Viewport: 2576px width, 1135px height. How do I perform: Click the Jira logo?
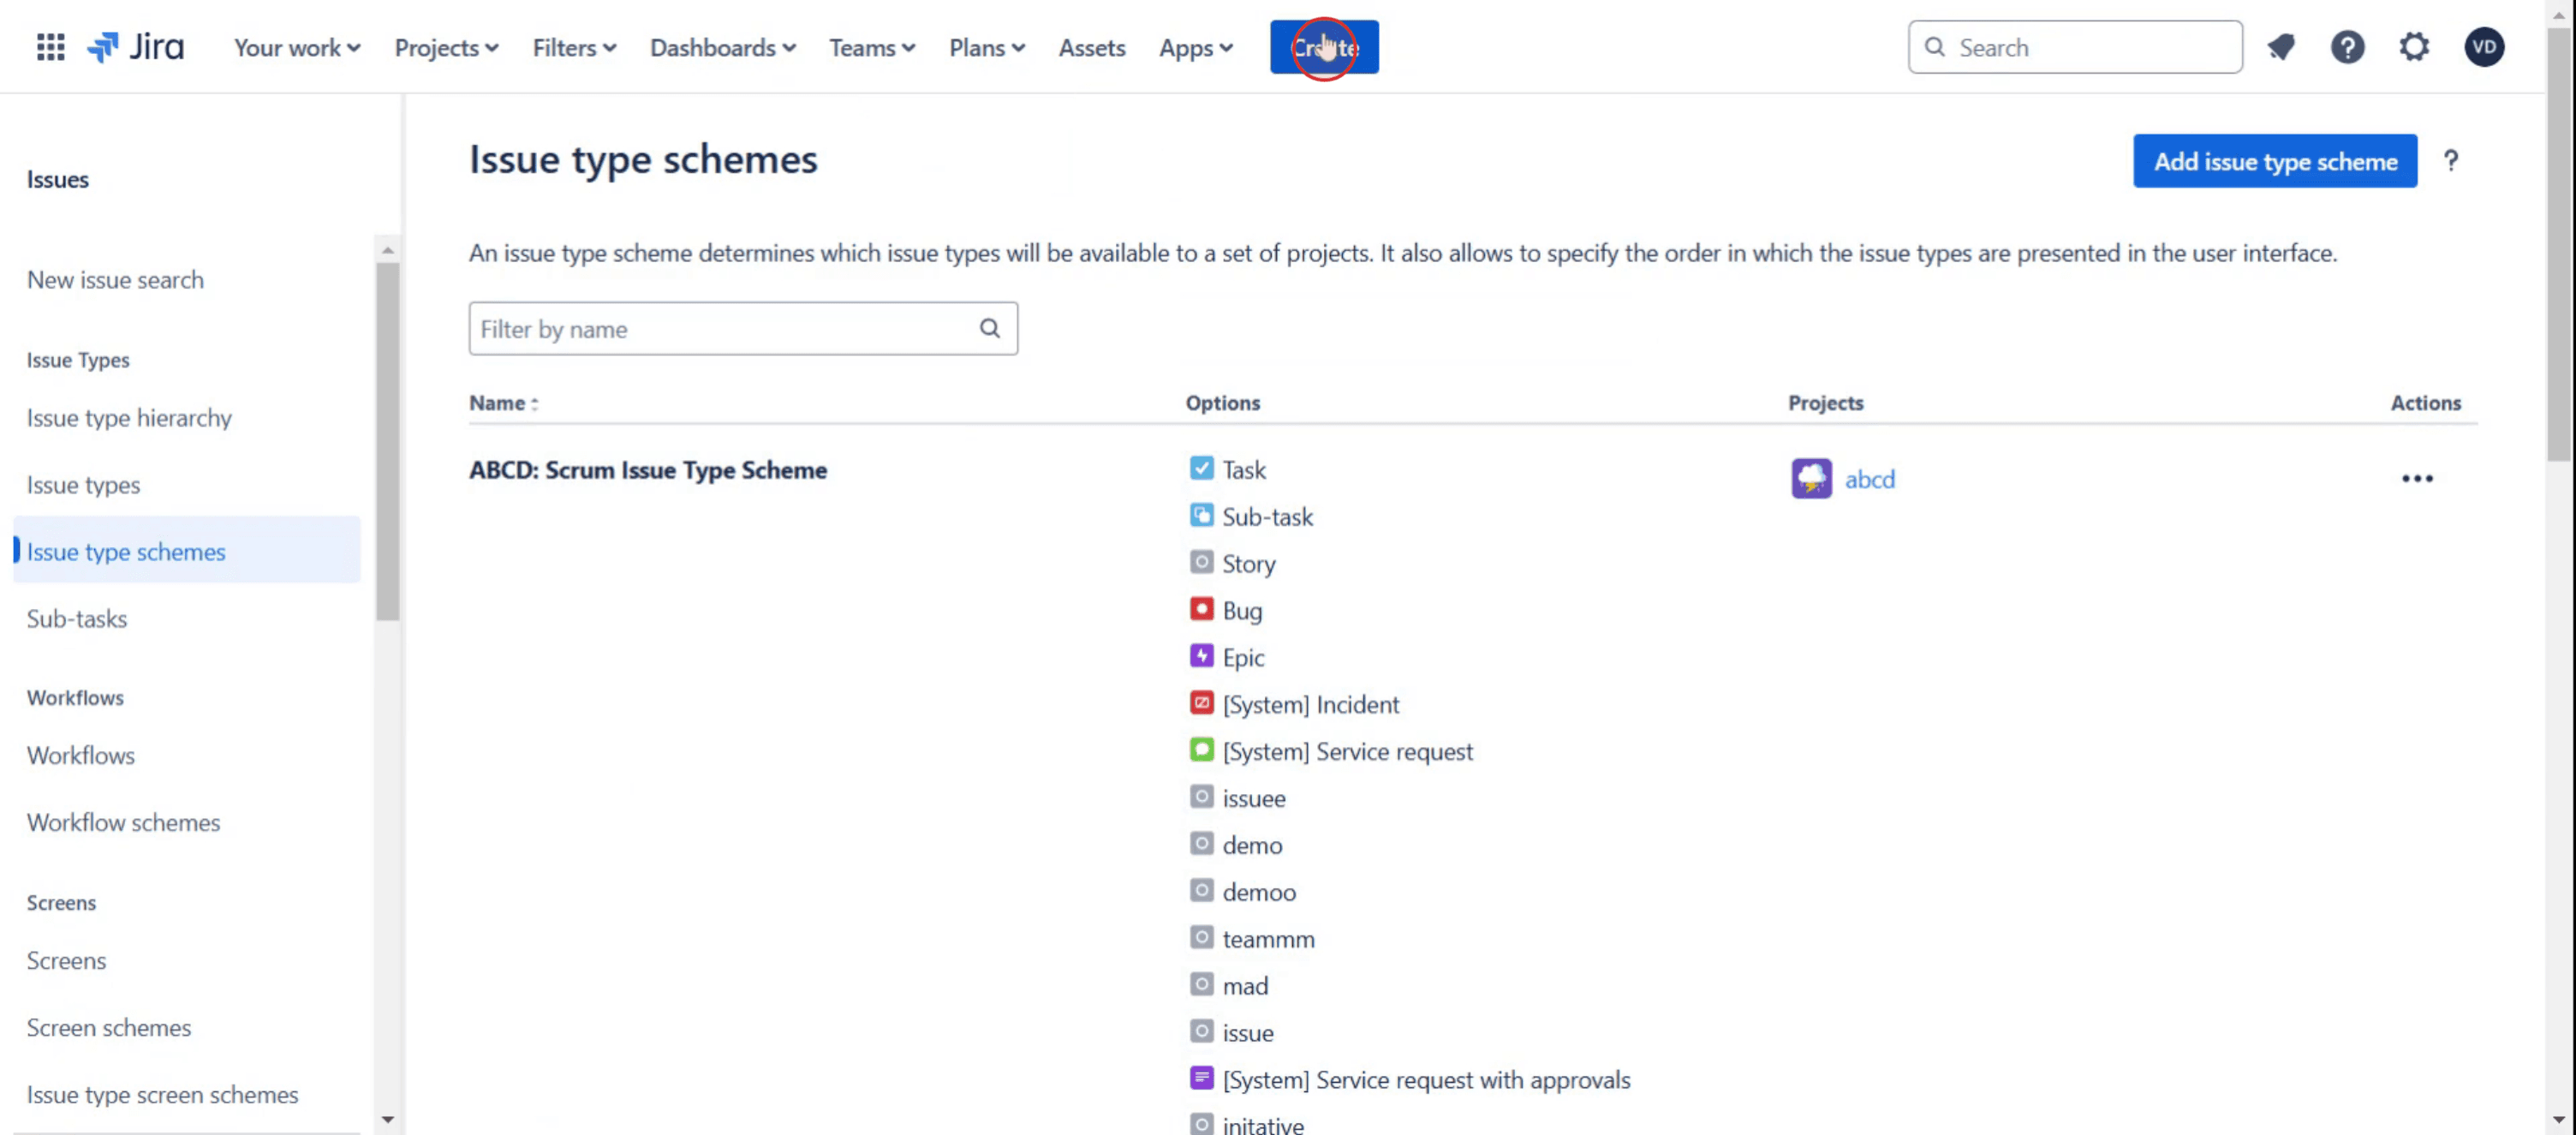click(135, 47)
